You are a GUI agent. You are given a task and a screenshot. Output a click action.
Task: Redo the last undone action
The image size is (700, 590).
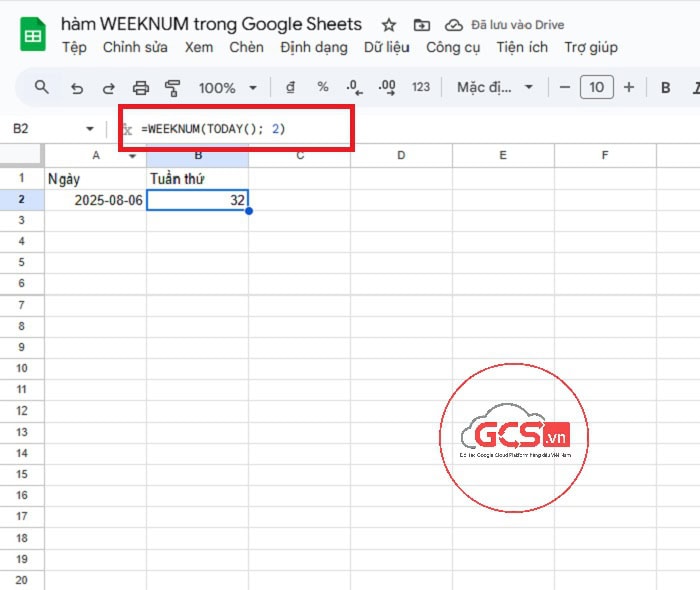point(108,88)
